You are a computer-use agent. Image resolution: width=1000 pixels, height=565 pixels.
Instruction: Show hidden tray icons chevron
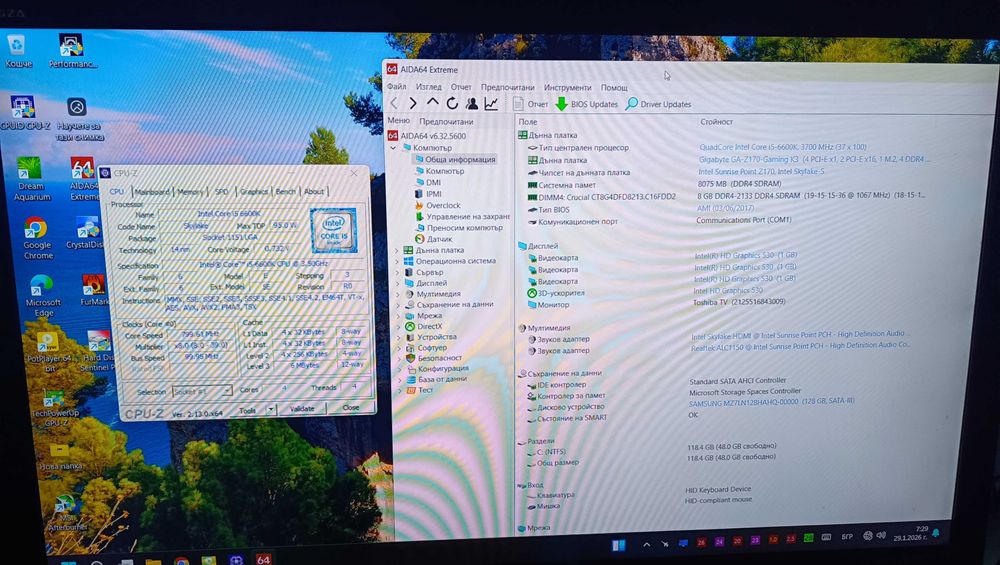[x=647, y=545]
